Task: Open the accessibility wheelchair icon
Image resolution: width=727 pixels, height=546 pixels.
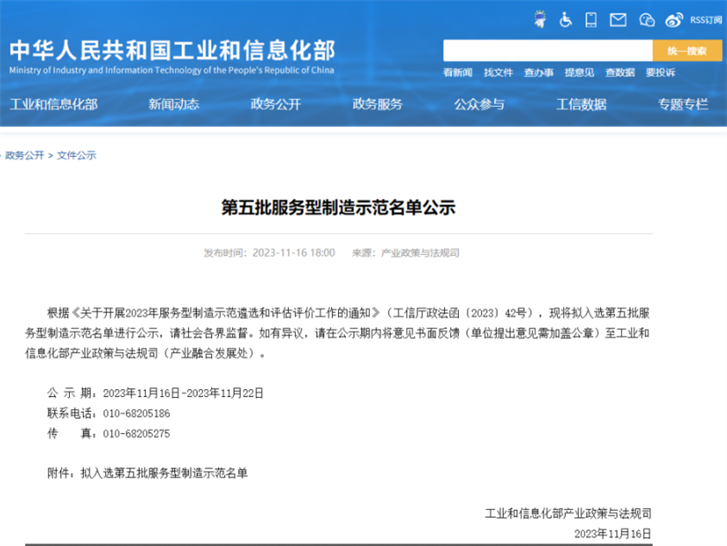Action: pos(565,20)
